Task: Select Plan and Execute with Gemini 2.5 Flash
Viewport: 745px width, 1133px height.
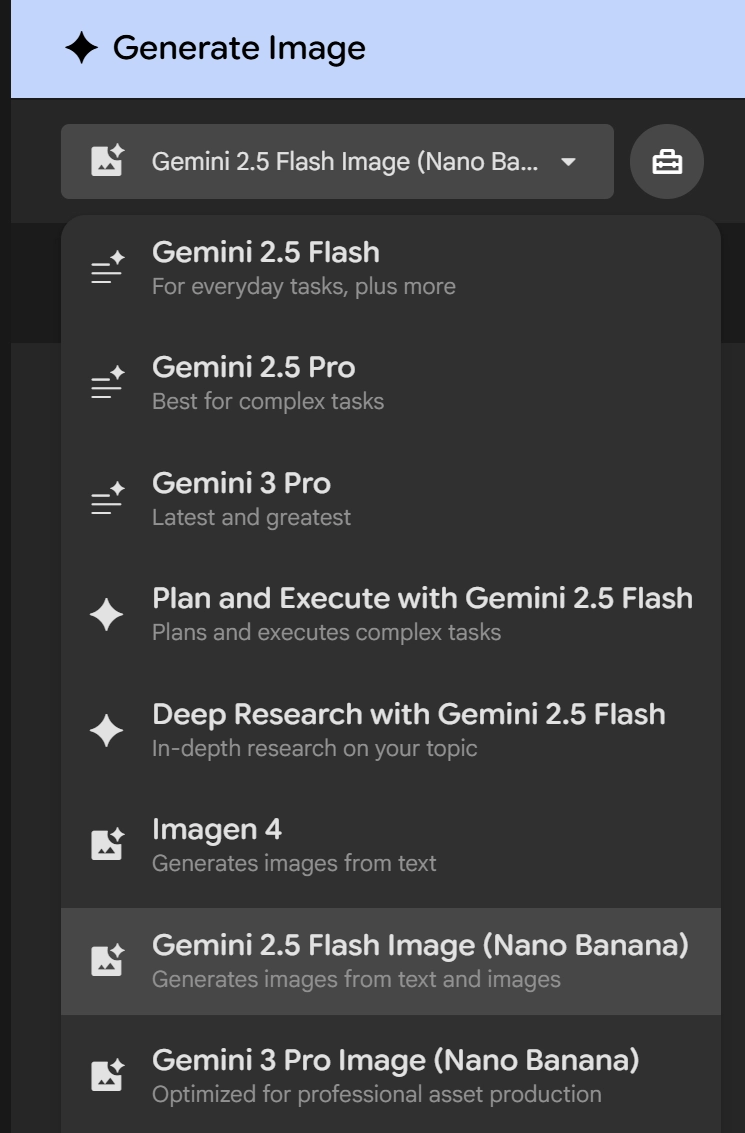Action: click(421, 614)
